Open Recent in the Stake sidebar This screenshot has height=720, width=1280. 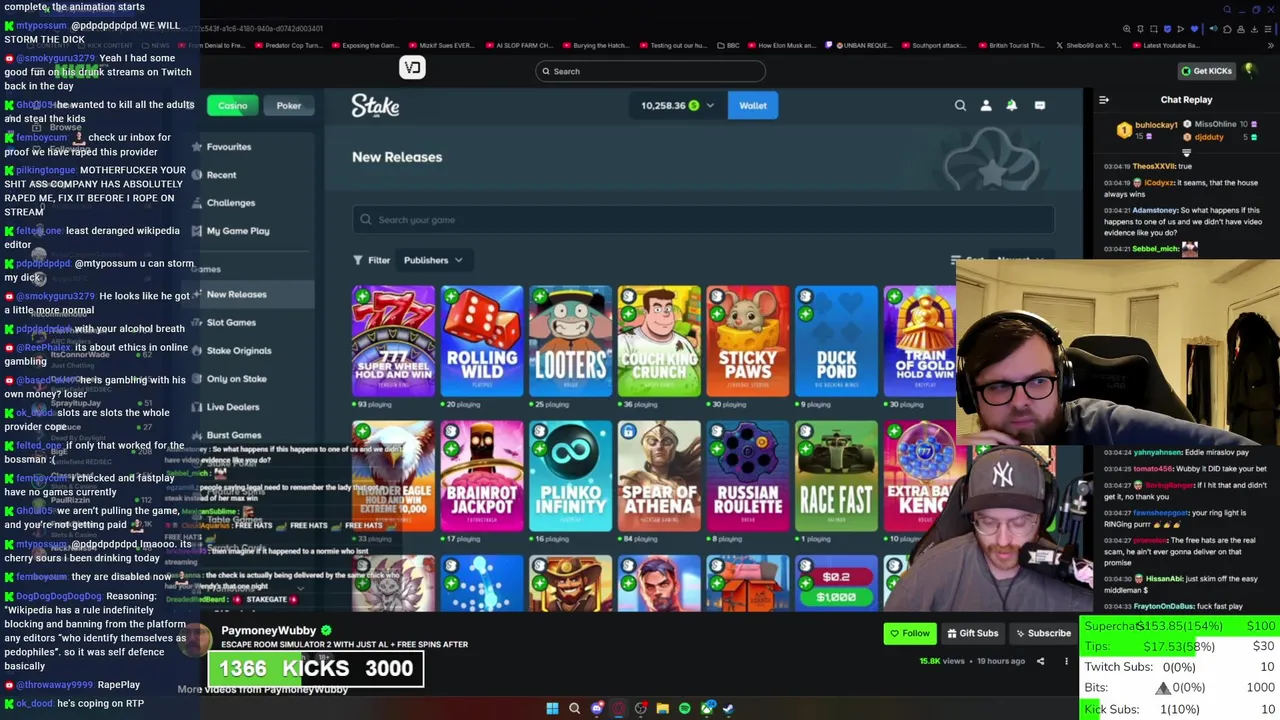221,175
